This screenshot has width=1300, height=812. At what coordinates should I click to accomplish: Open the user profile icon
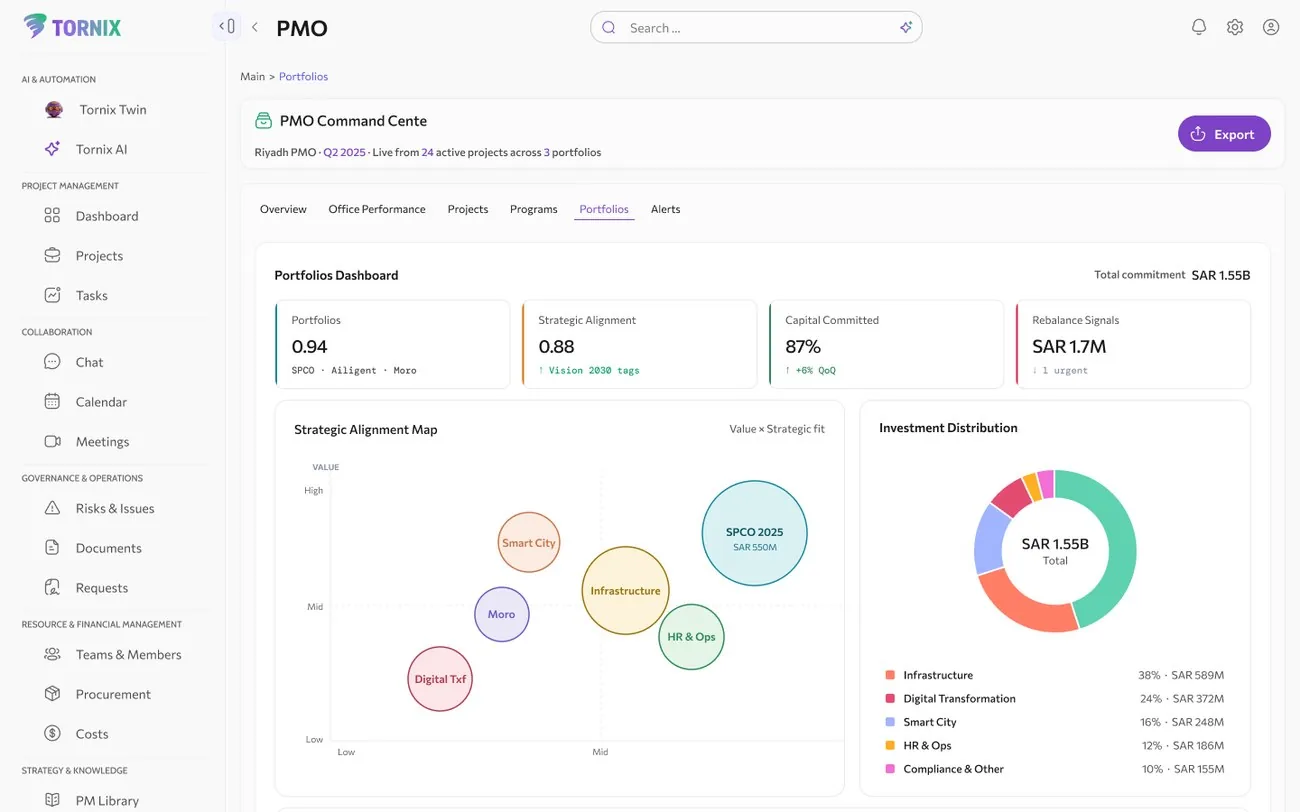[1271, 27]
